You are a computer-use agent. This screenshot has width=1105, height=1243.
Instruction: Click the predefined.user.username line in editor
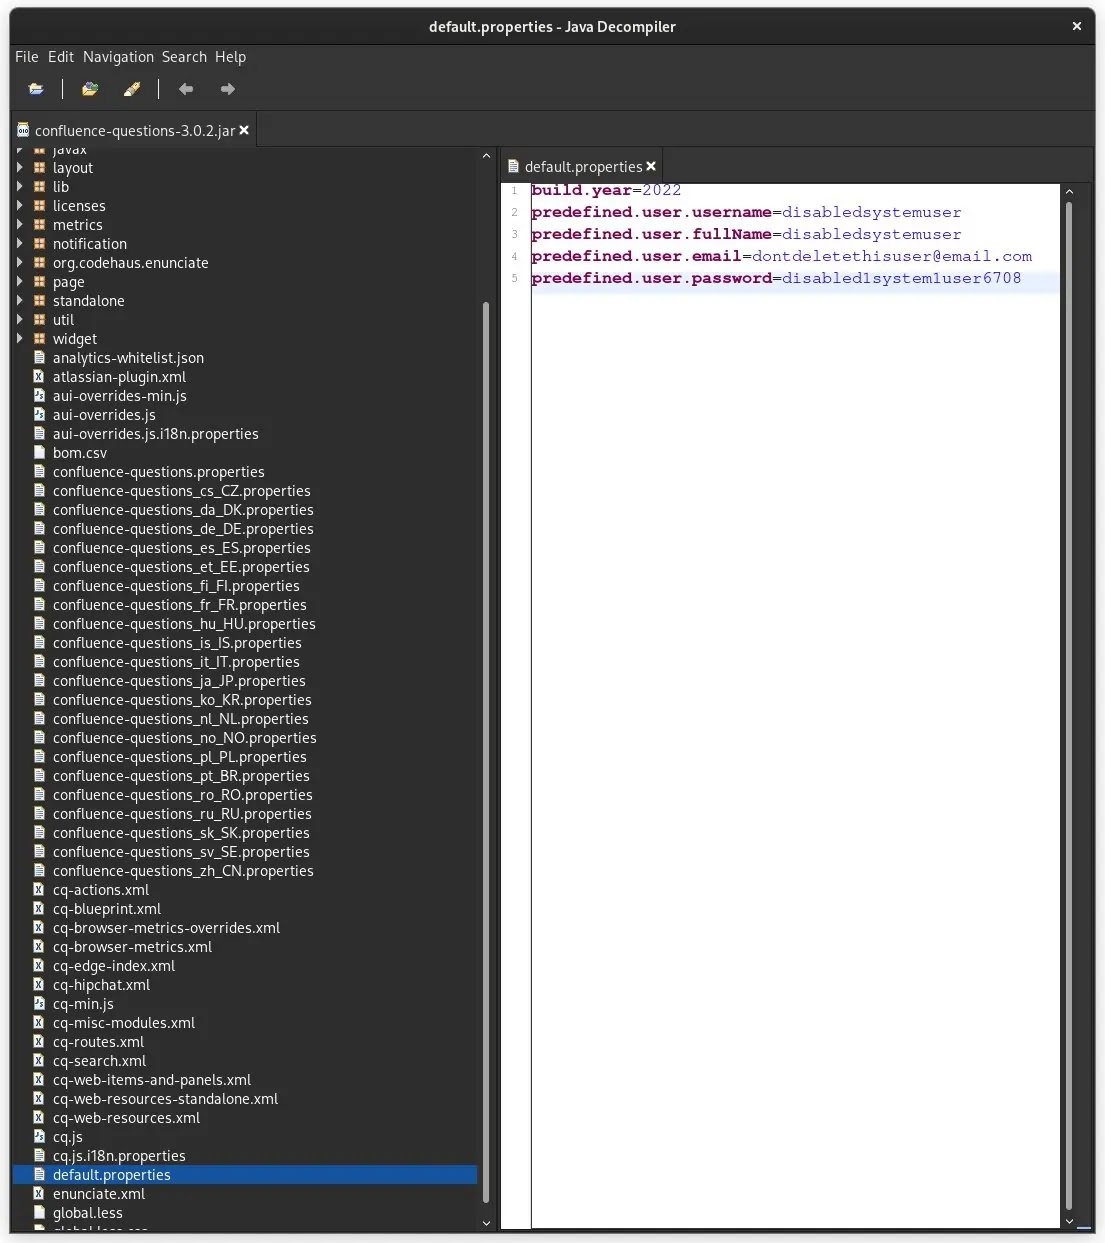tap(746, 212)
